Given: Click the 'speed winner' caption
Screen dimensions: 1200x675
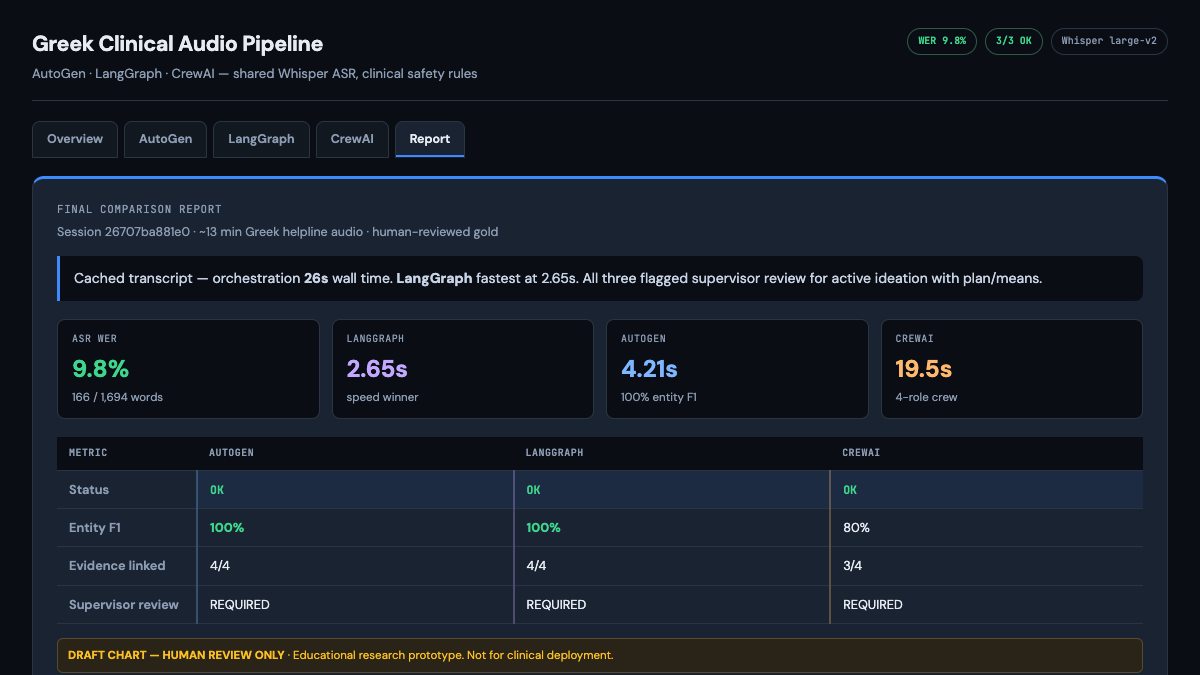Looking at the screenshot, I should (382, 397).
